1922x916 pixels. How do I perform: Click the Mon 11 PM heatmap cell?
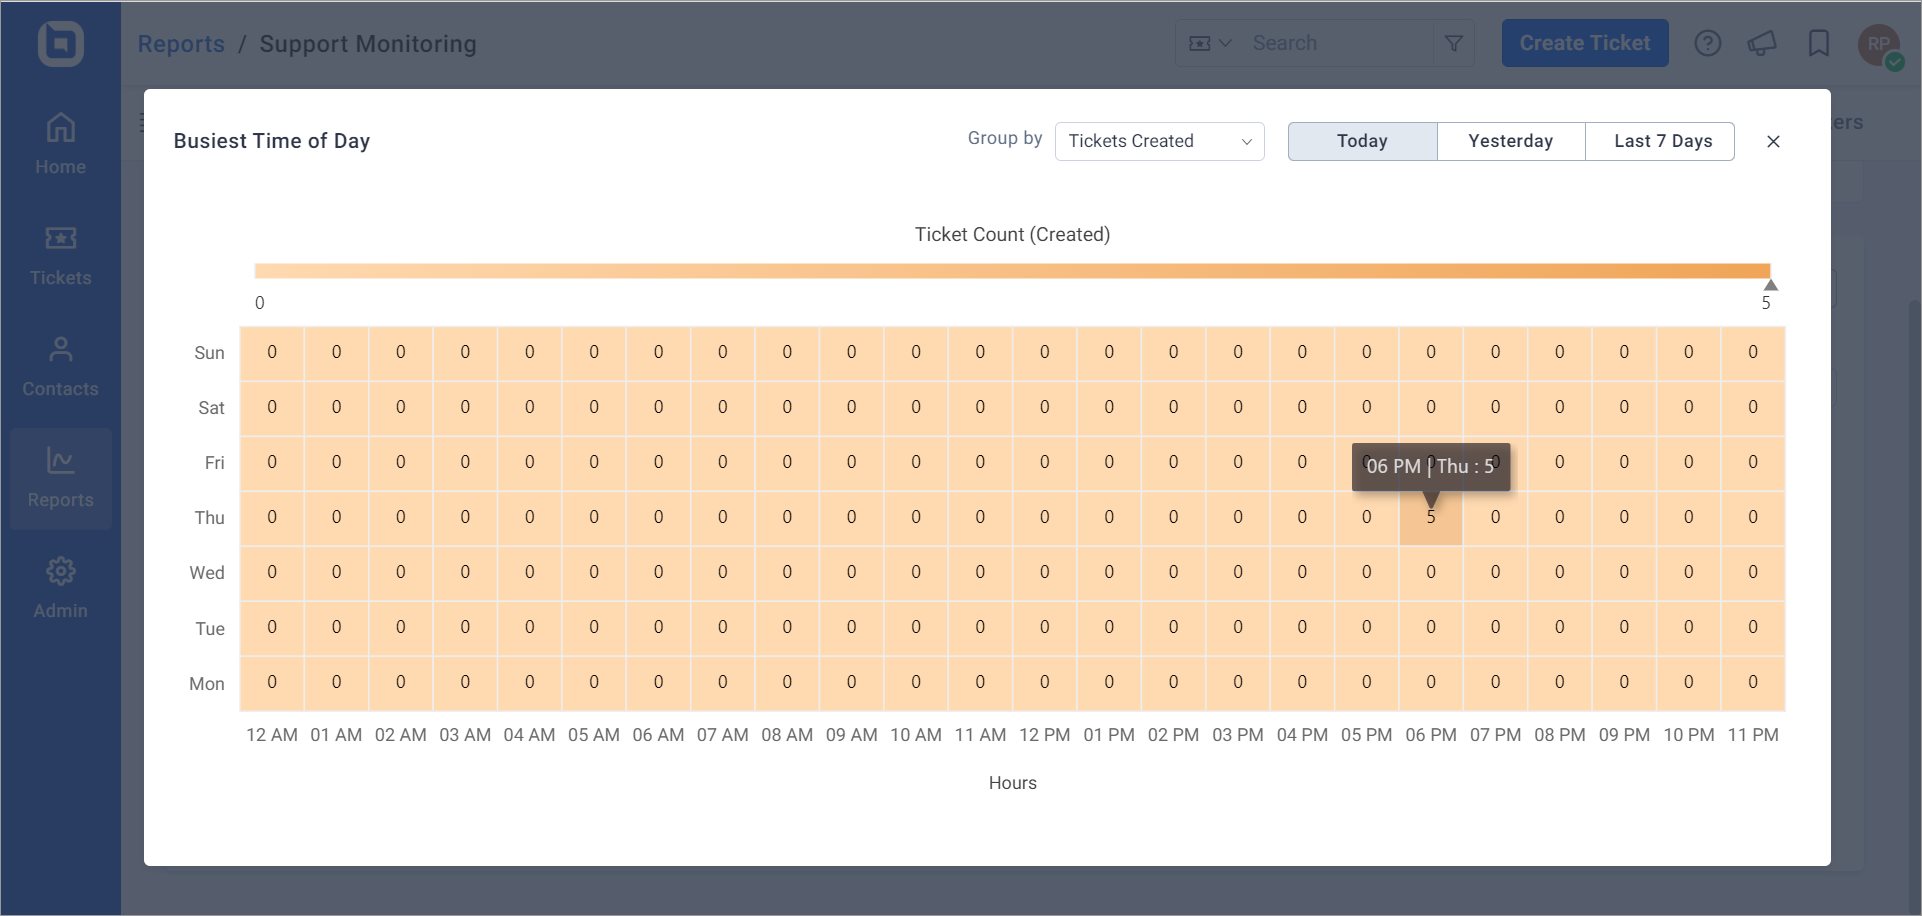(x=1753, y=682)
